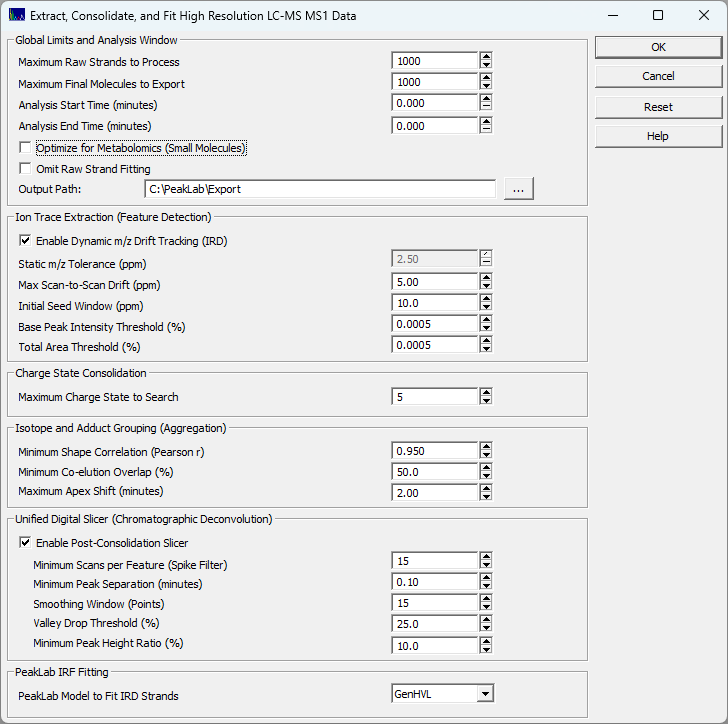This screenshot has width=728, height=724.
Task: Uncheck Enable Post-Consolidation Slicer
Action: (x=25, y=543)
